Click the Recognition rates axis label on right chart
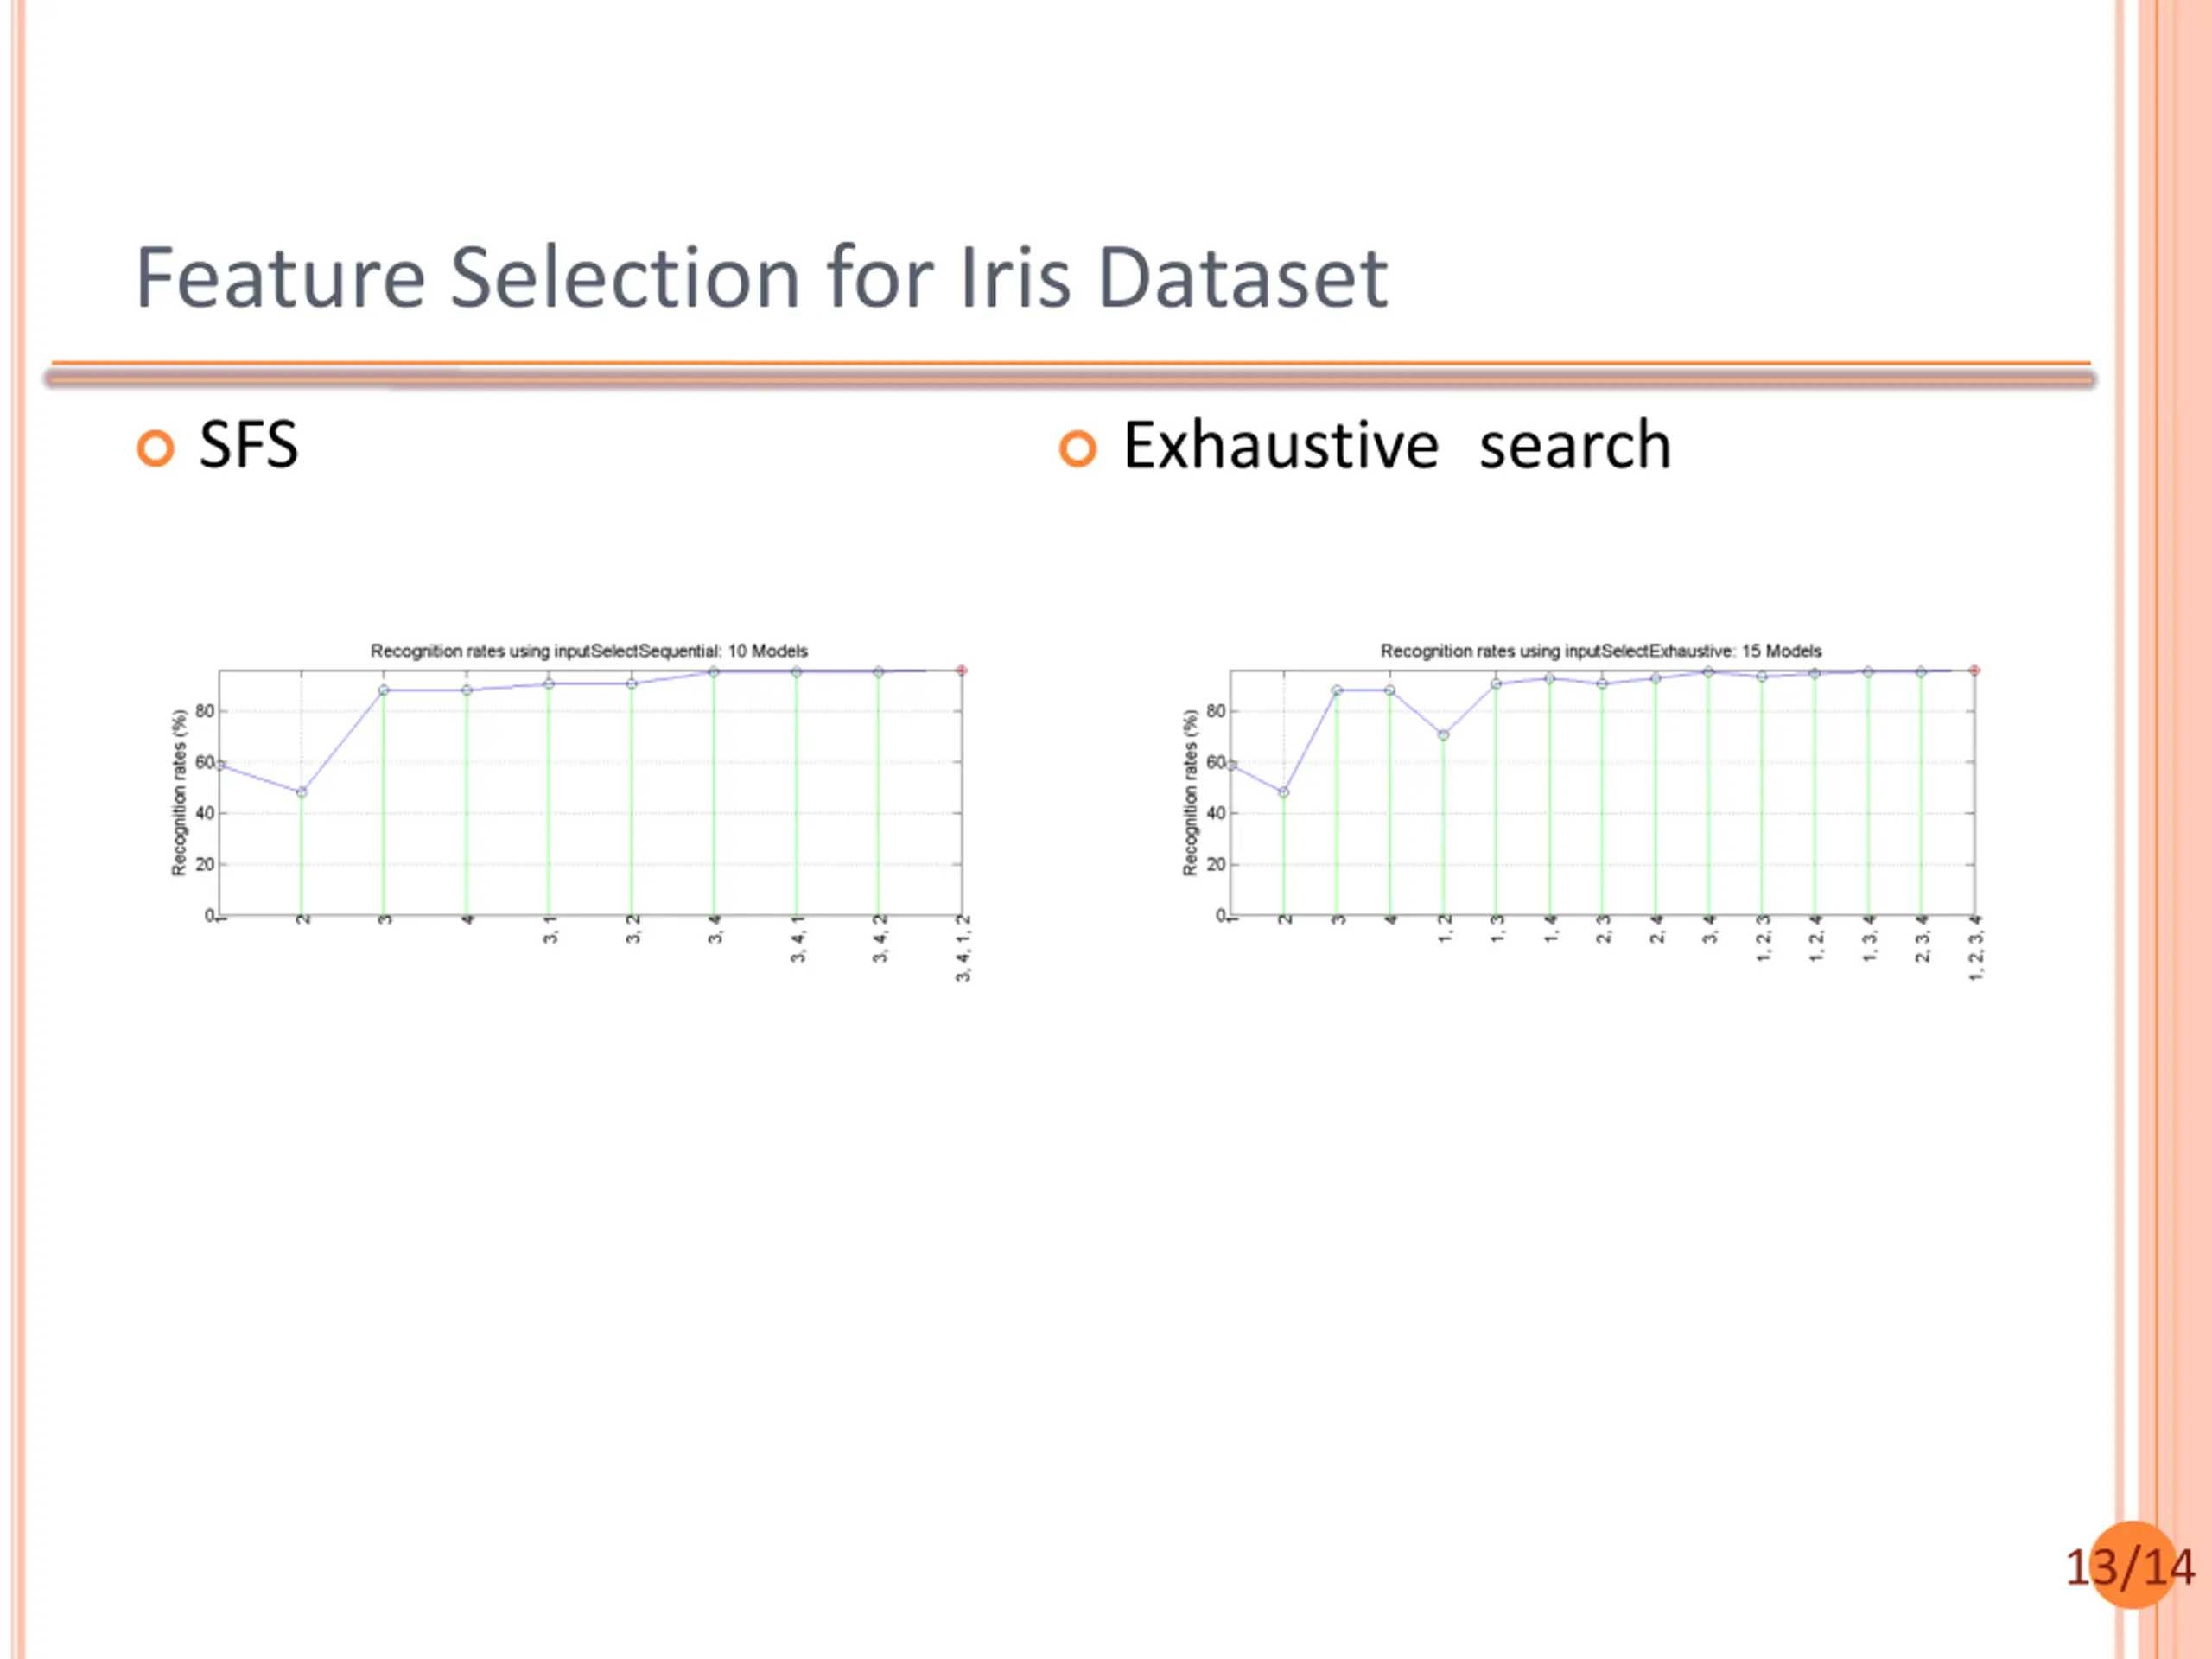Viewport: 2212px width, 1659px height. pyautogui.click(x=1190, y=793)
